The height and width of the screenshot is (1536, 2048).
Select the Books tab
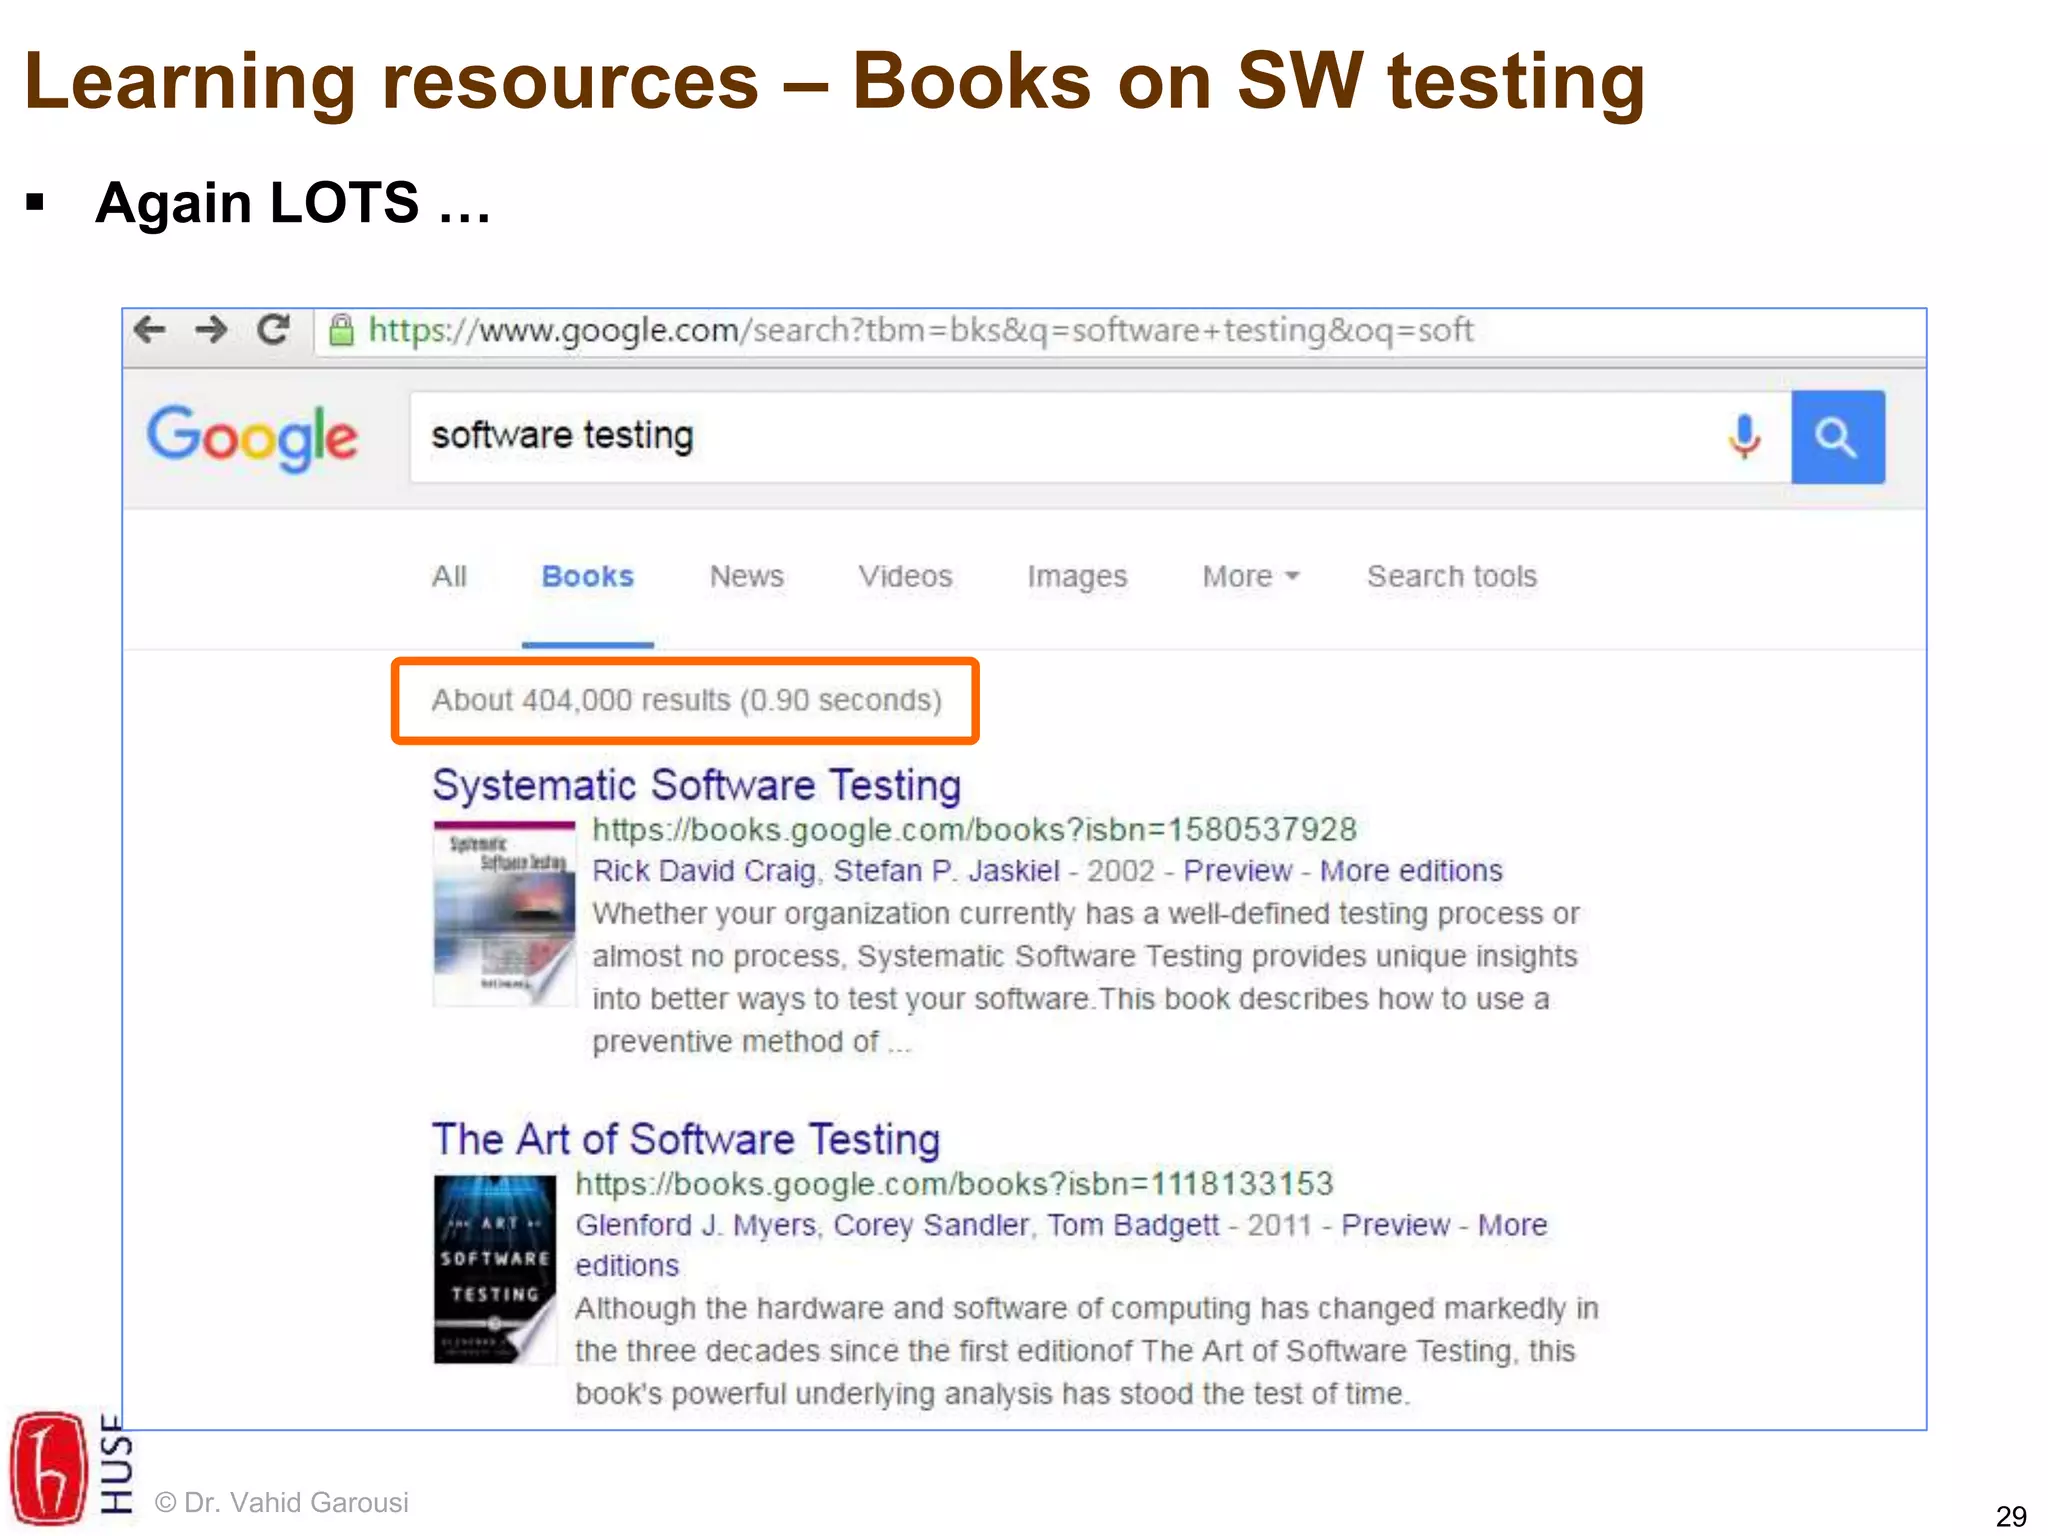click(x=588, y=576)
